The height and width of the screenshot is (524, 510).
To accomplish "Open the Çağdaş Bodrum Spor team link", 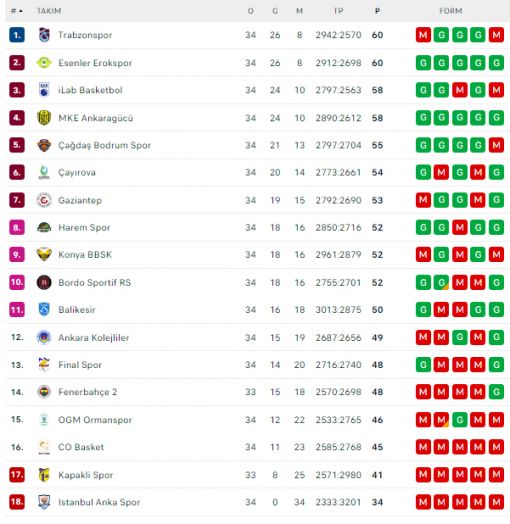I will (105, 145).
